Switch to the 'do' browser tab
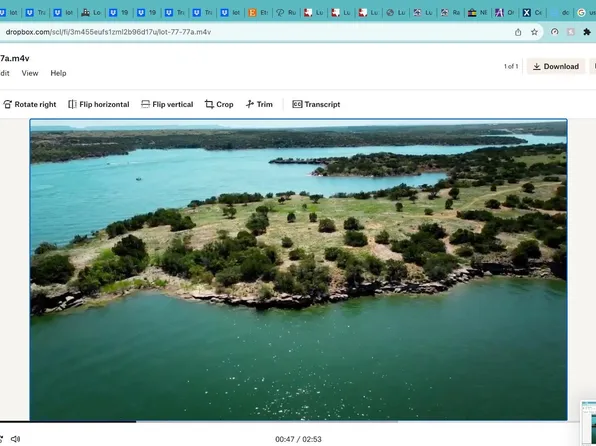The width and height of the screenshot is (596, 446). (x=560, y=13)
